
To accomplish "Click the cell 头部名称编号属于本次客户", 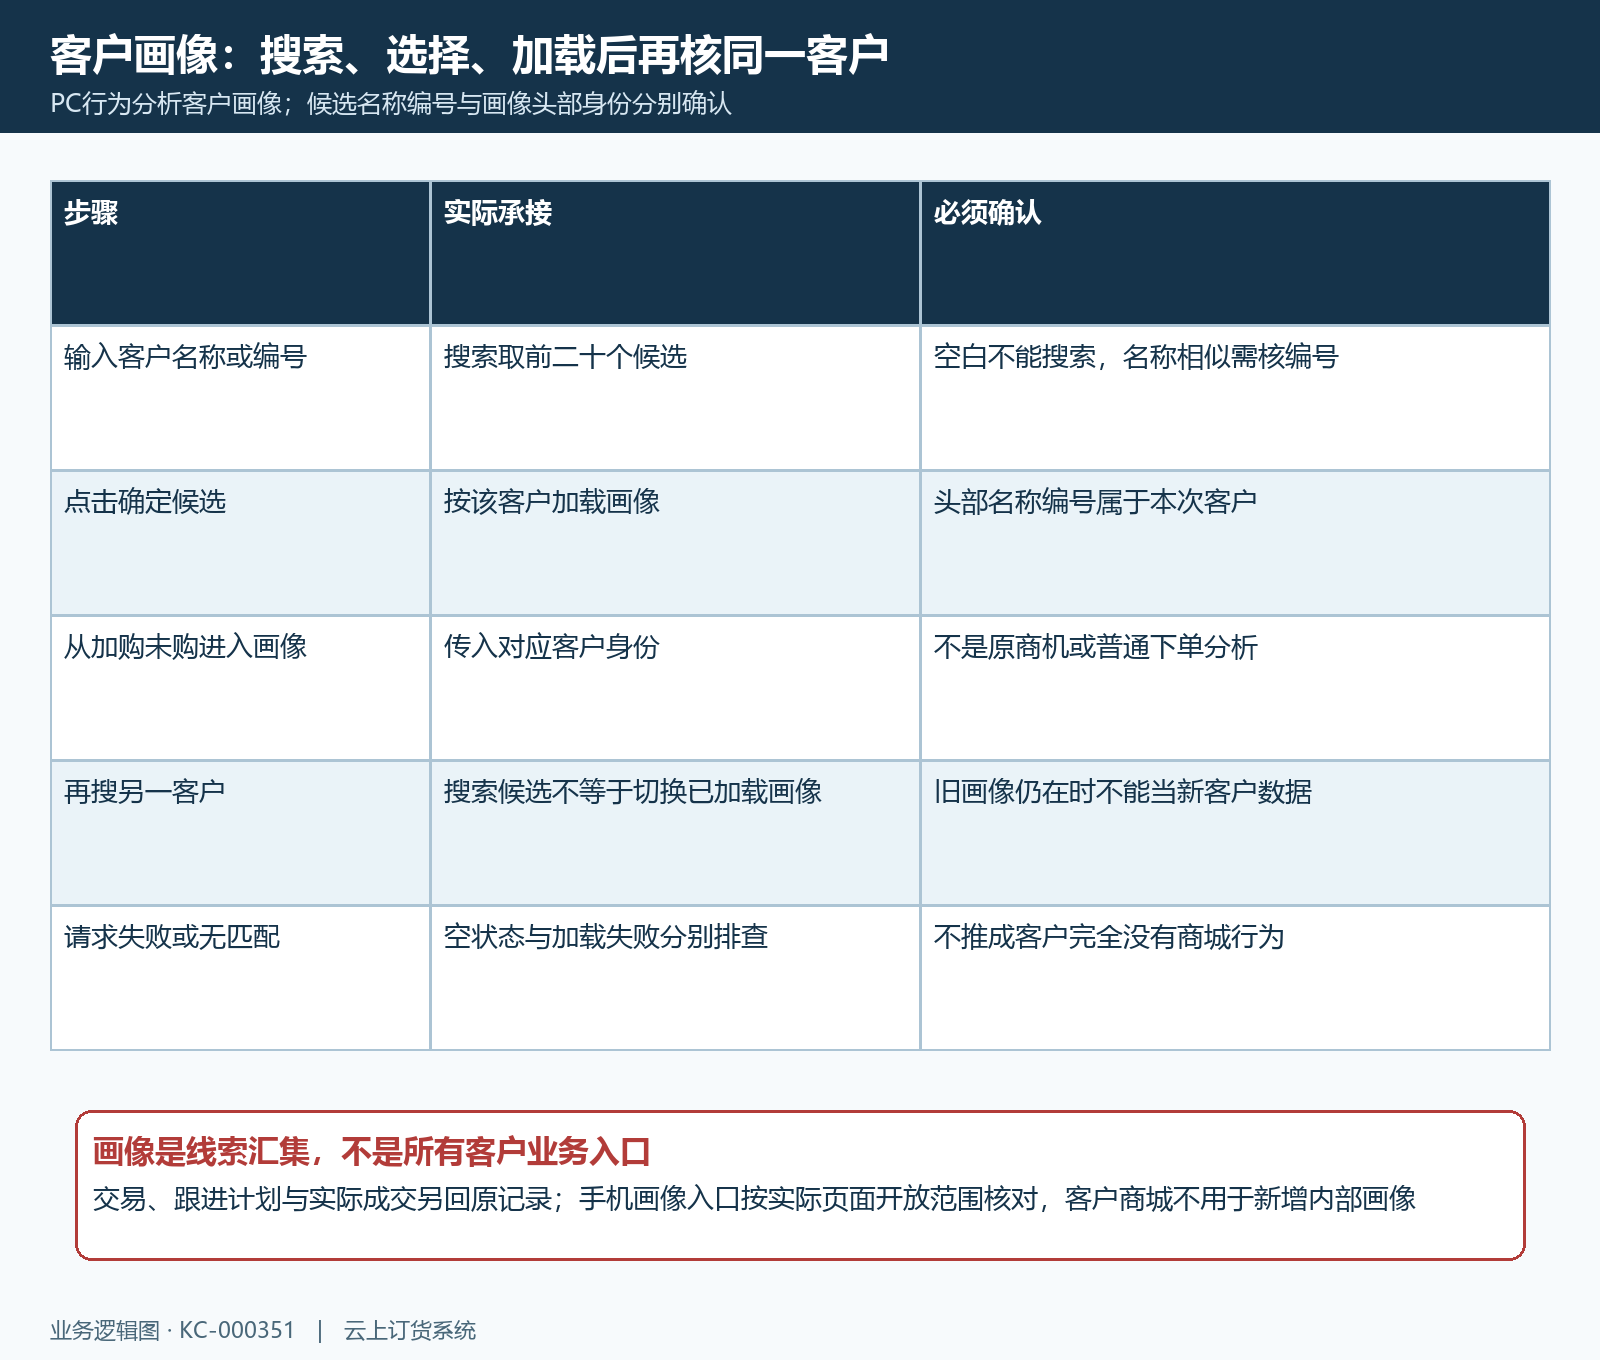I will click(x=1235, y=543).
